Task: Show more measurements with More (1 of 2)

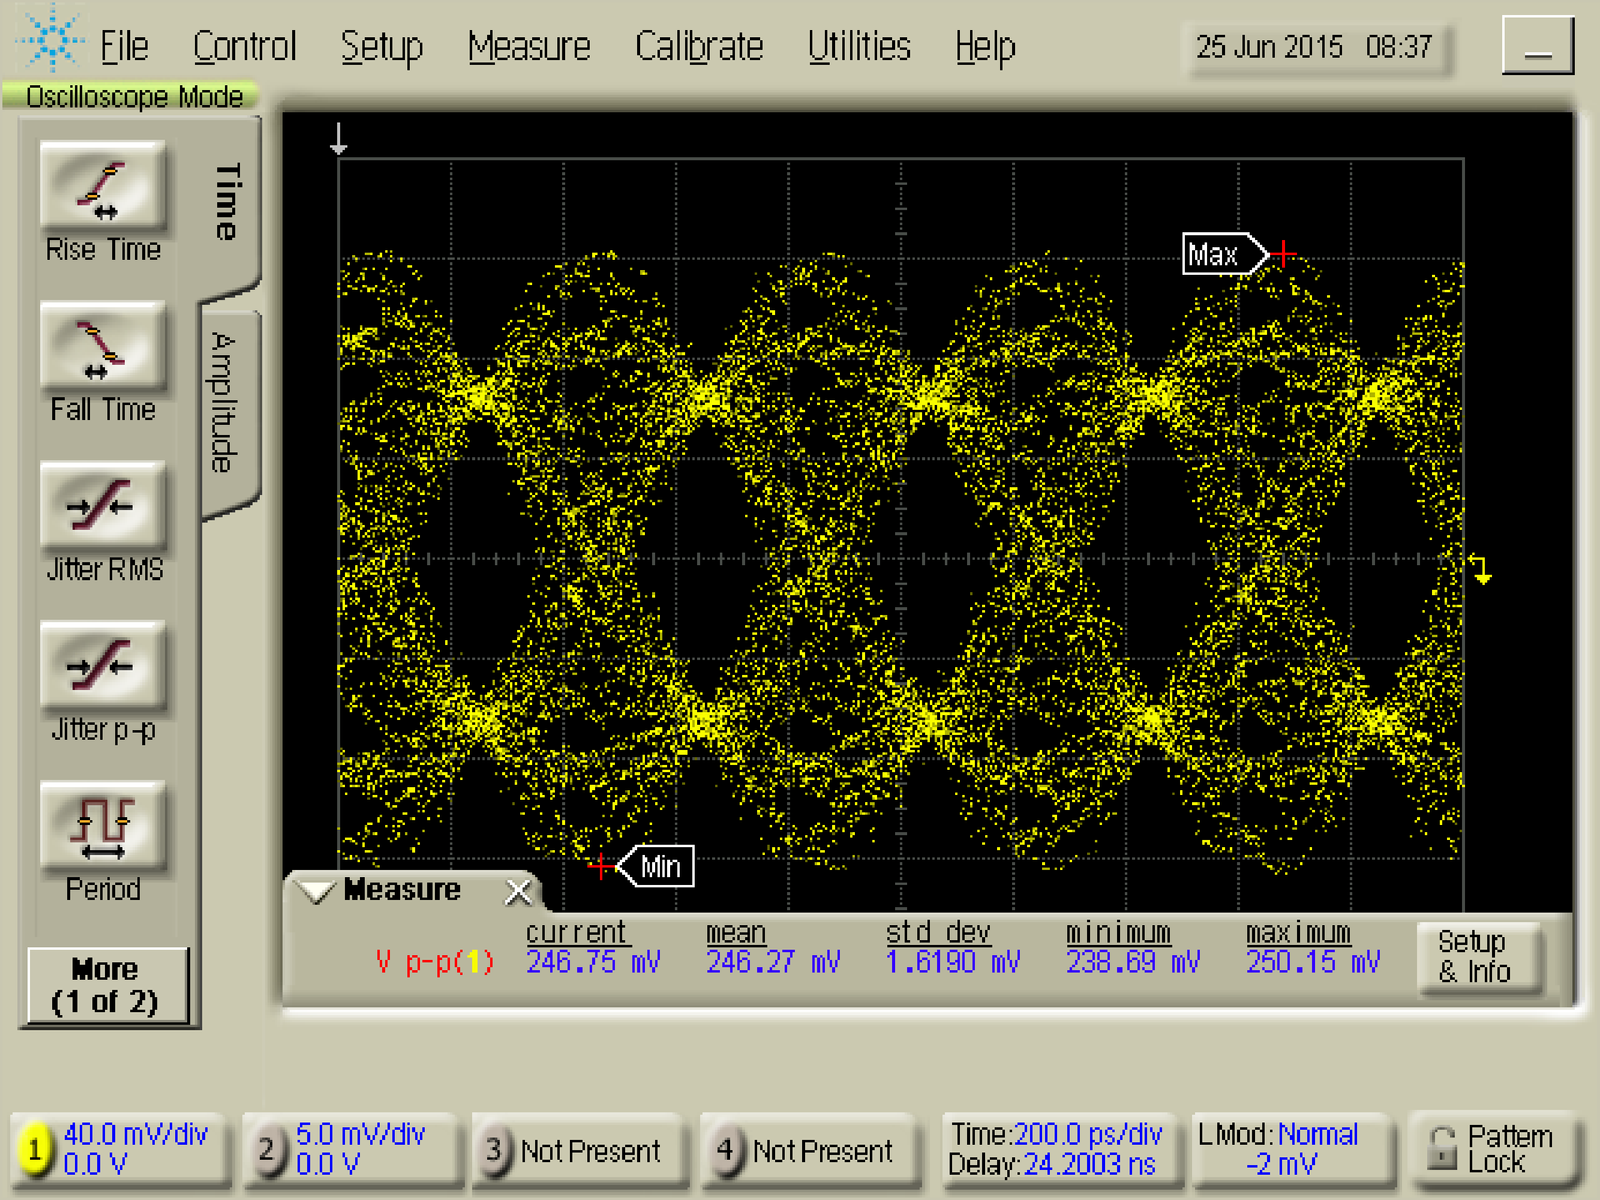Action: 105,986
